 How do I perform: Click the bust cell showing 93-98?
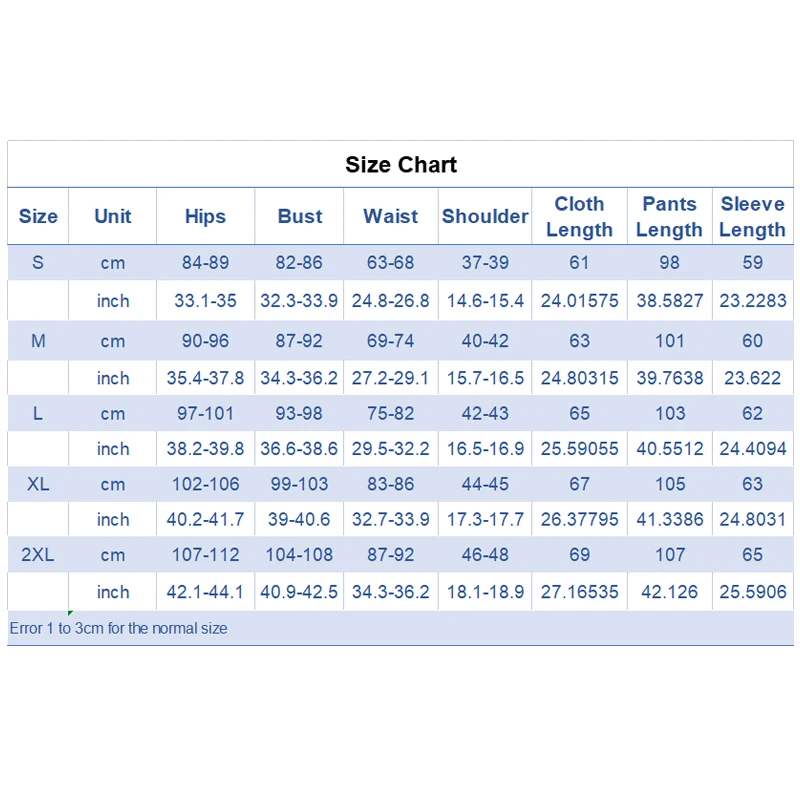299,413
